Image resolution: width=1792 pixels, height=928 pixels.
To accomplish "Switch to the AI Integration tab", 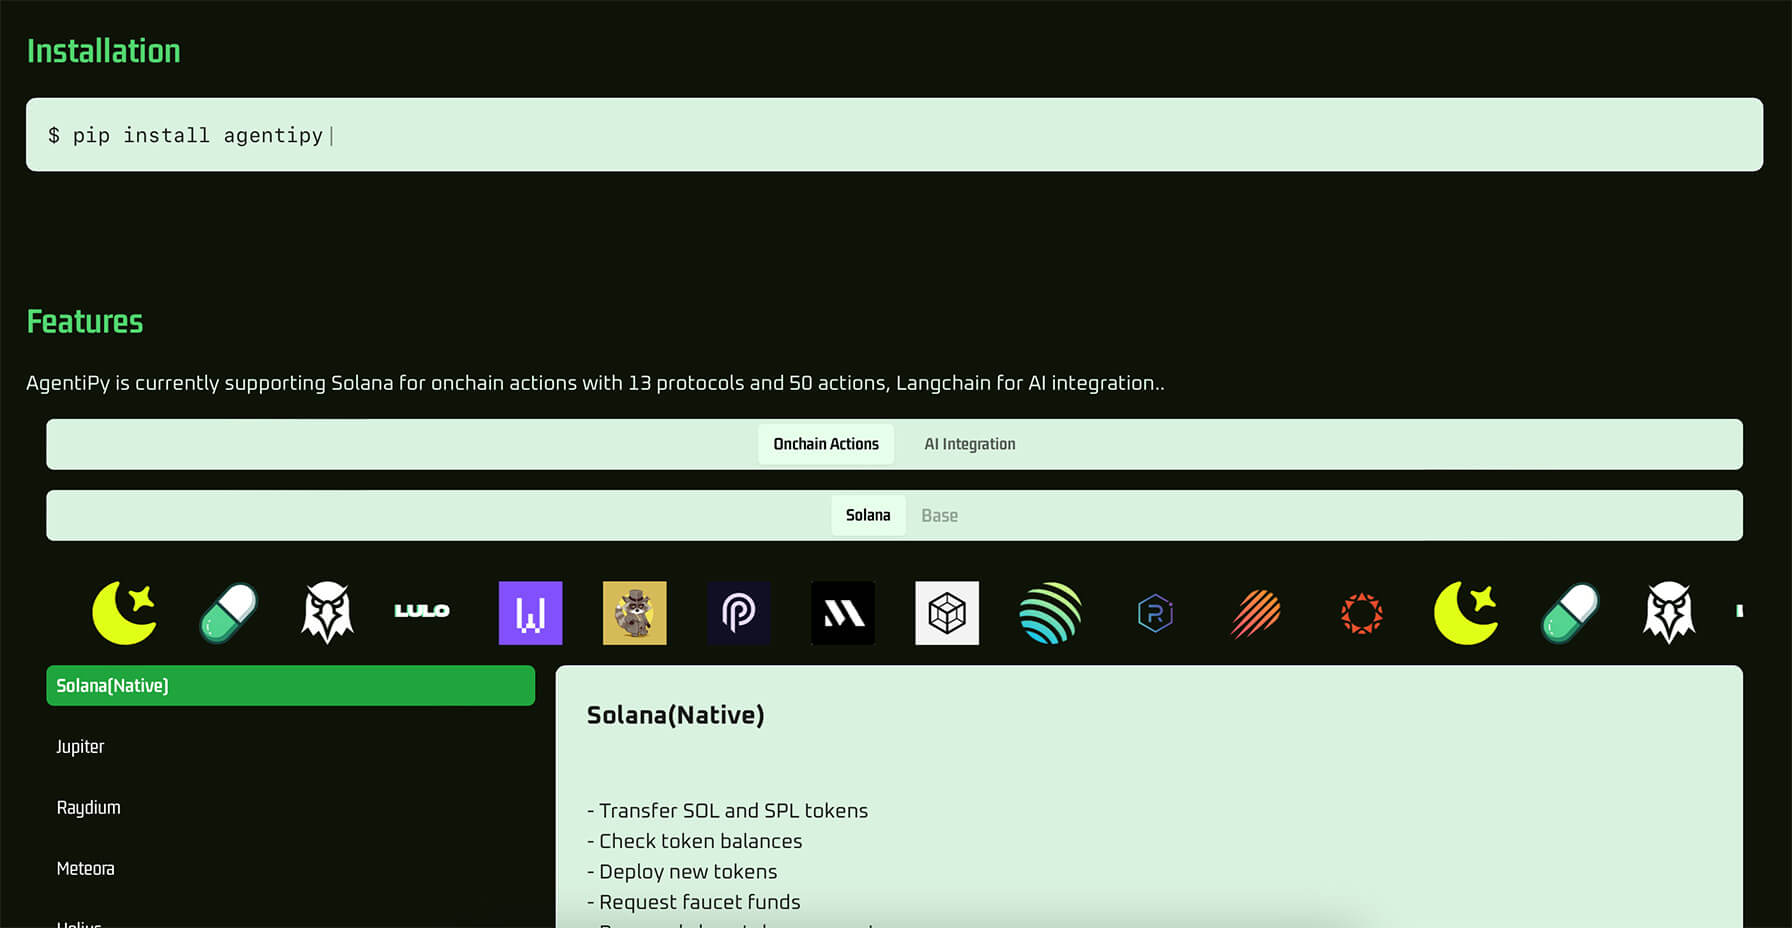I will click(x=969, y=444).
